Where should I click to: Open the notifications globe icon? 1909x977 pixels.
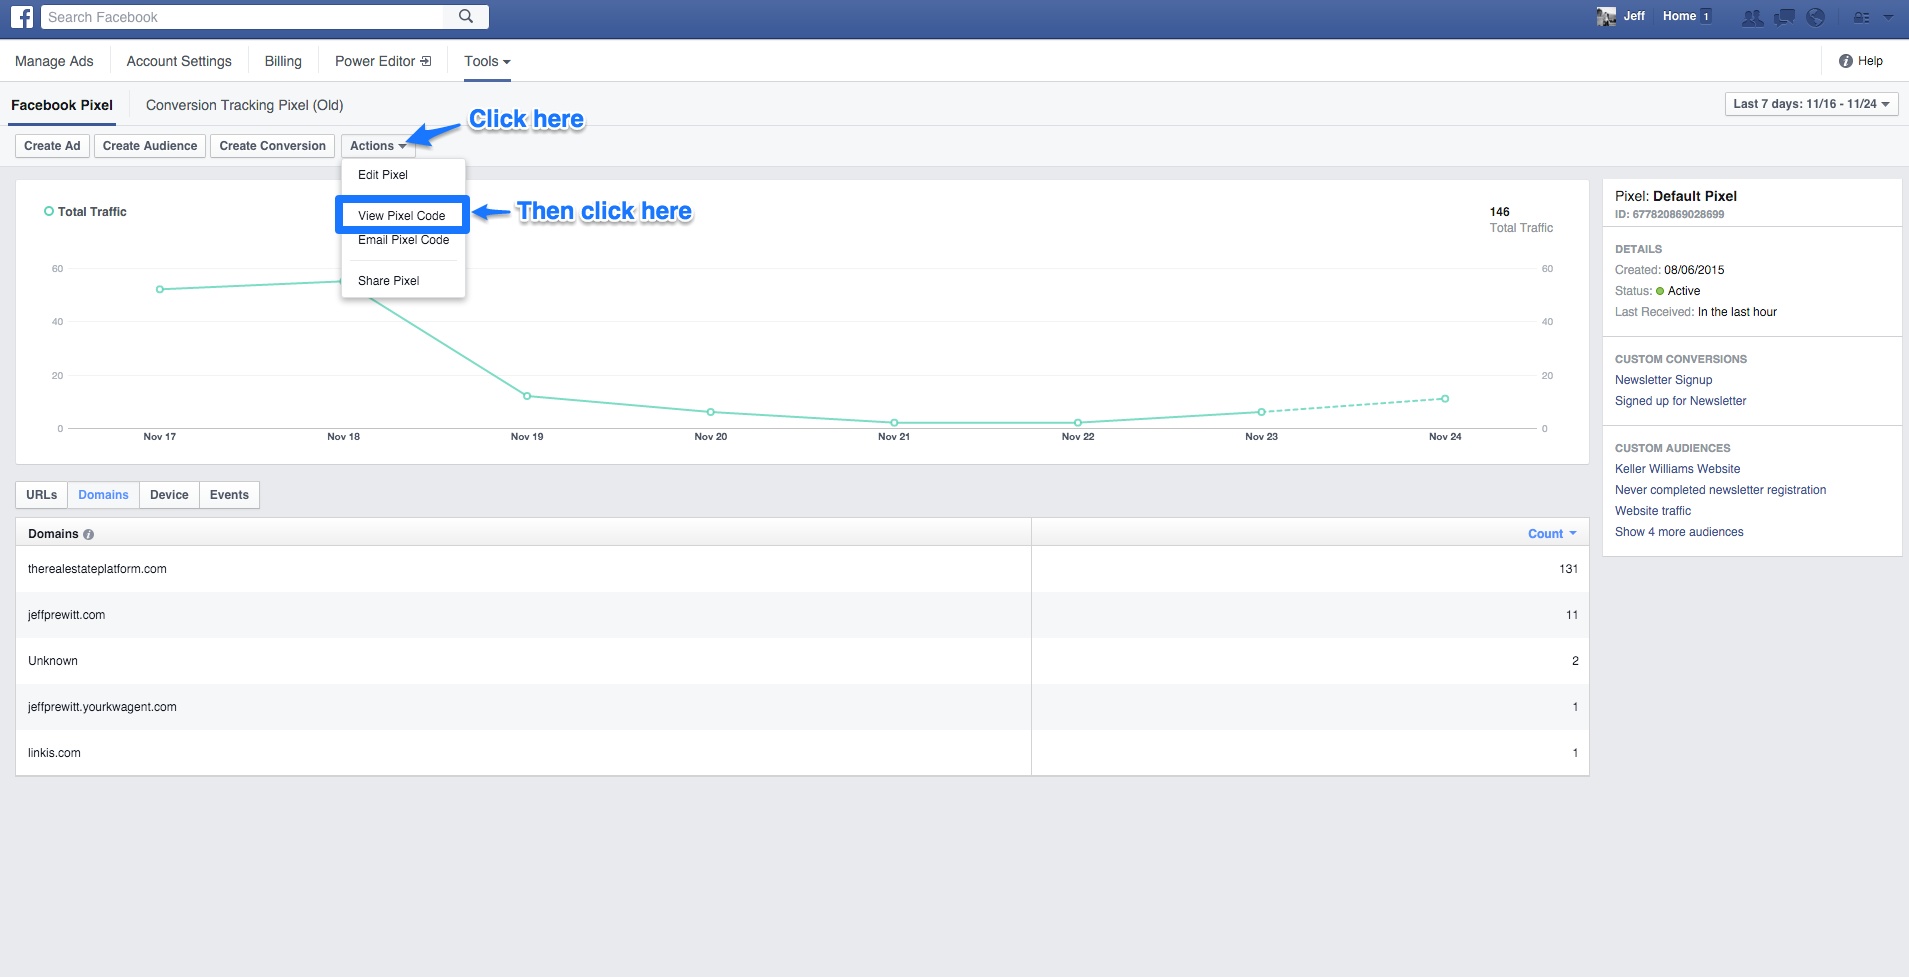[x=1816, y=17]
